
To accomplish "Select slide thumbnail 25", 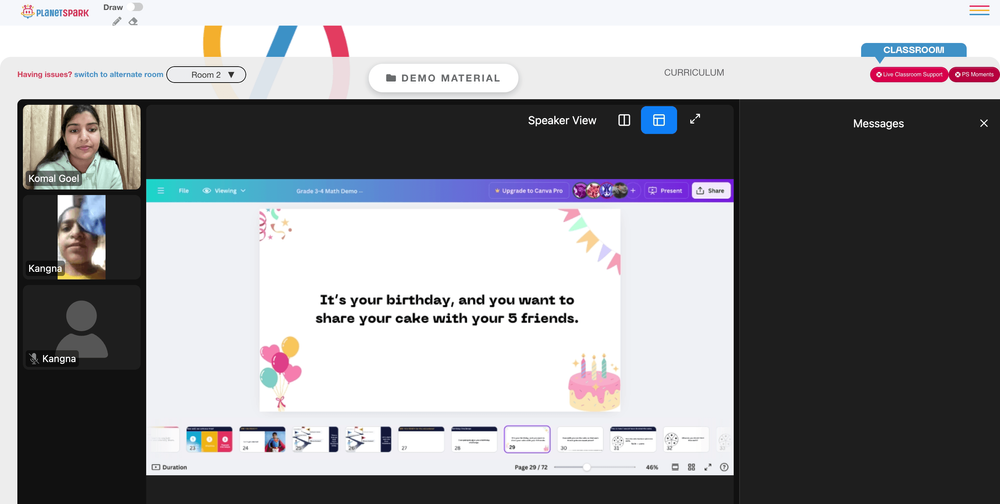I will 315,440.
